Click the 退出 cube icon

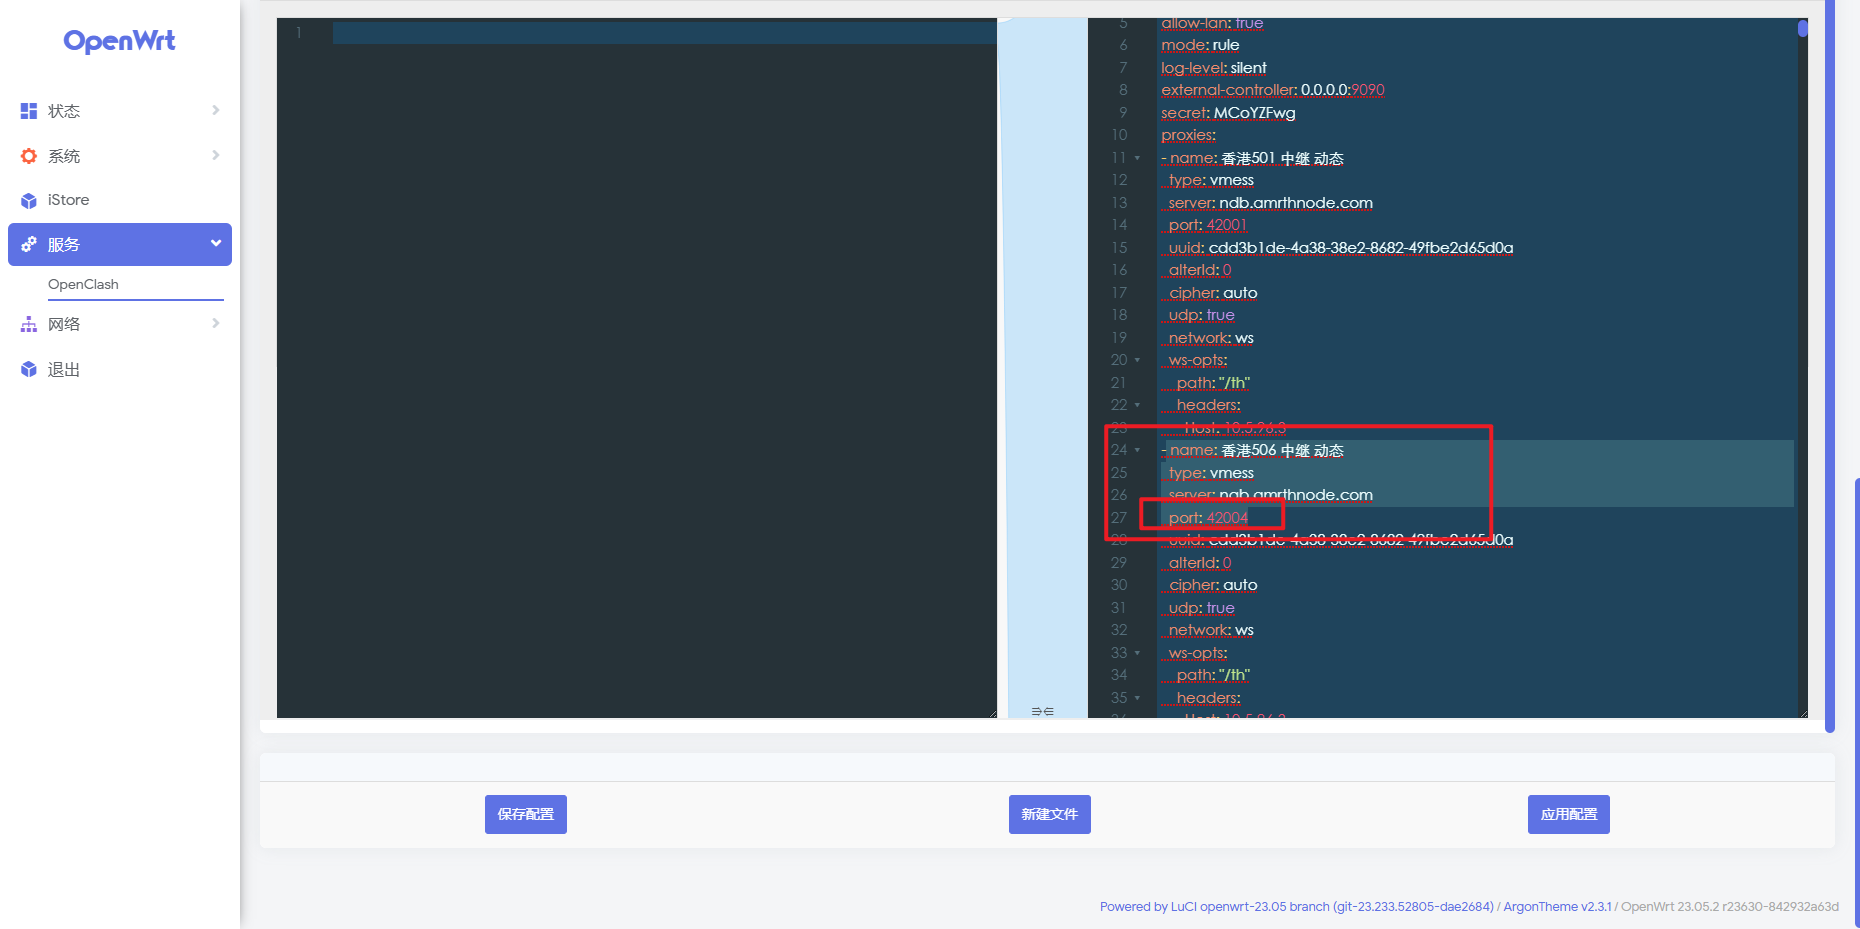[29, 370]
